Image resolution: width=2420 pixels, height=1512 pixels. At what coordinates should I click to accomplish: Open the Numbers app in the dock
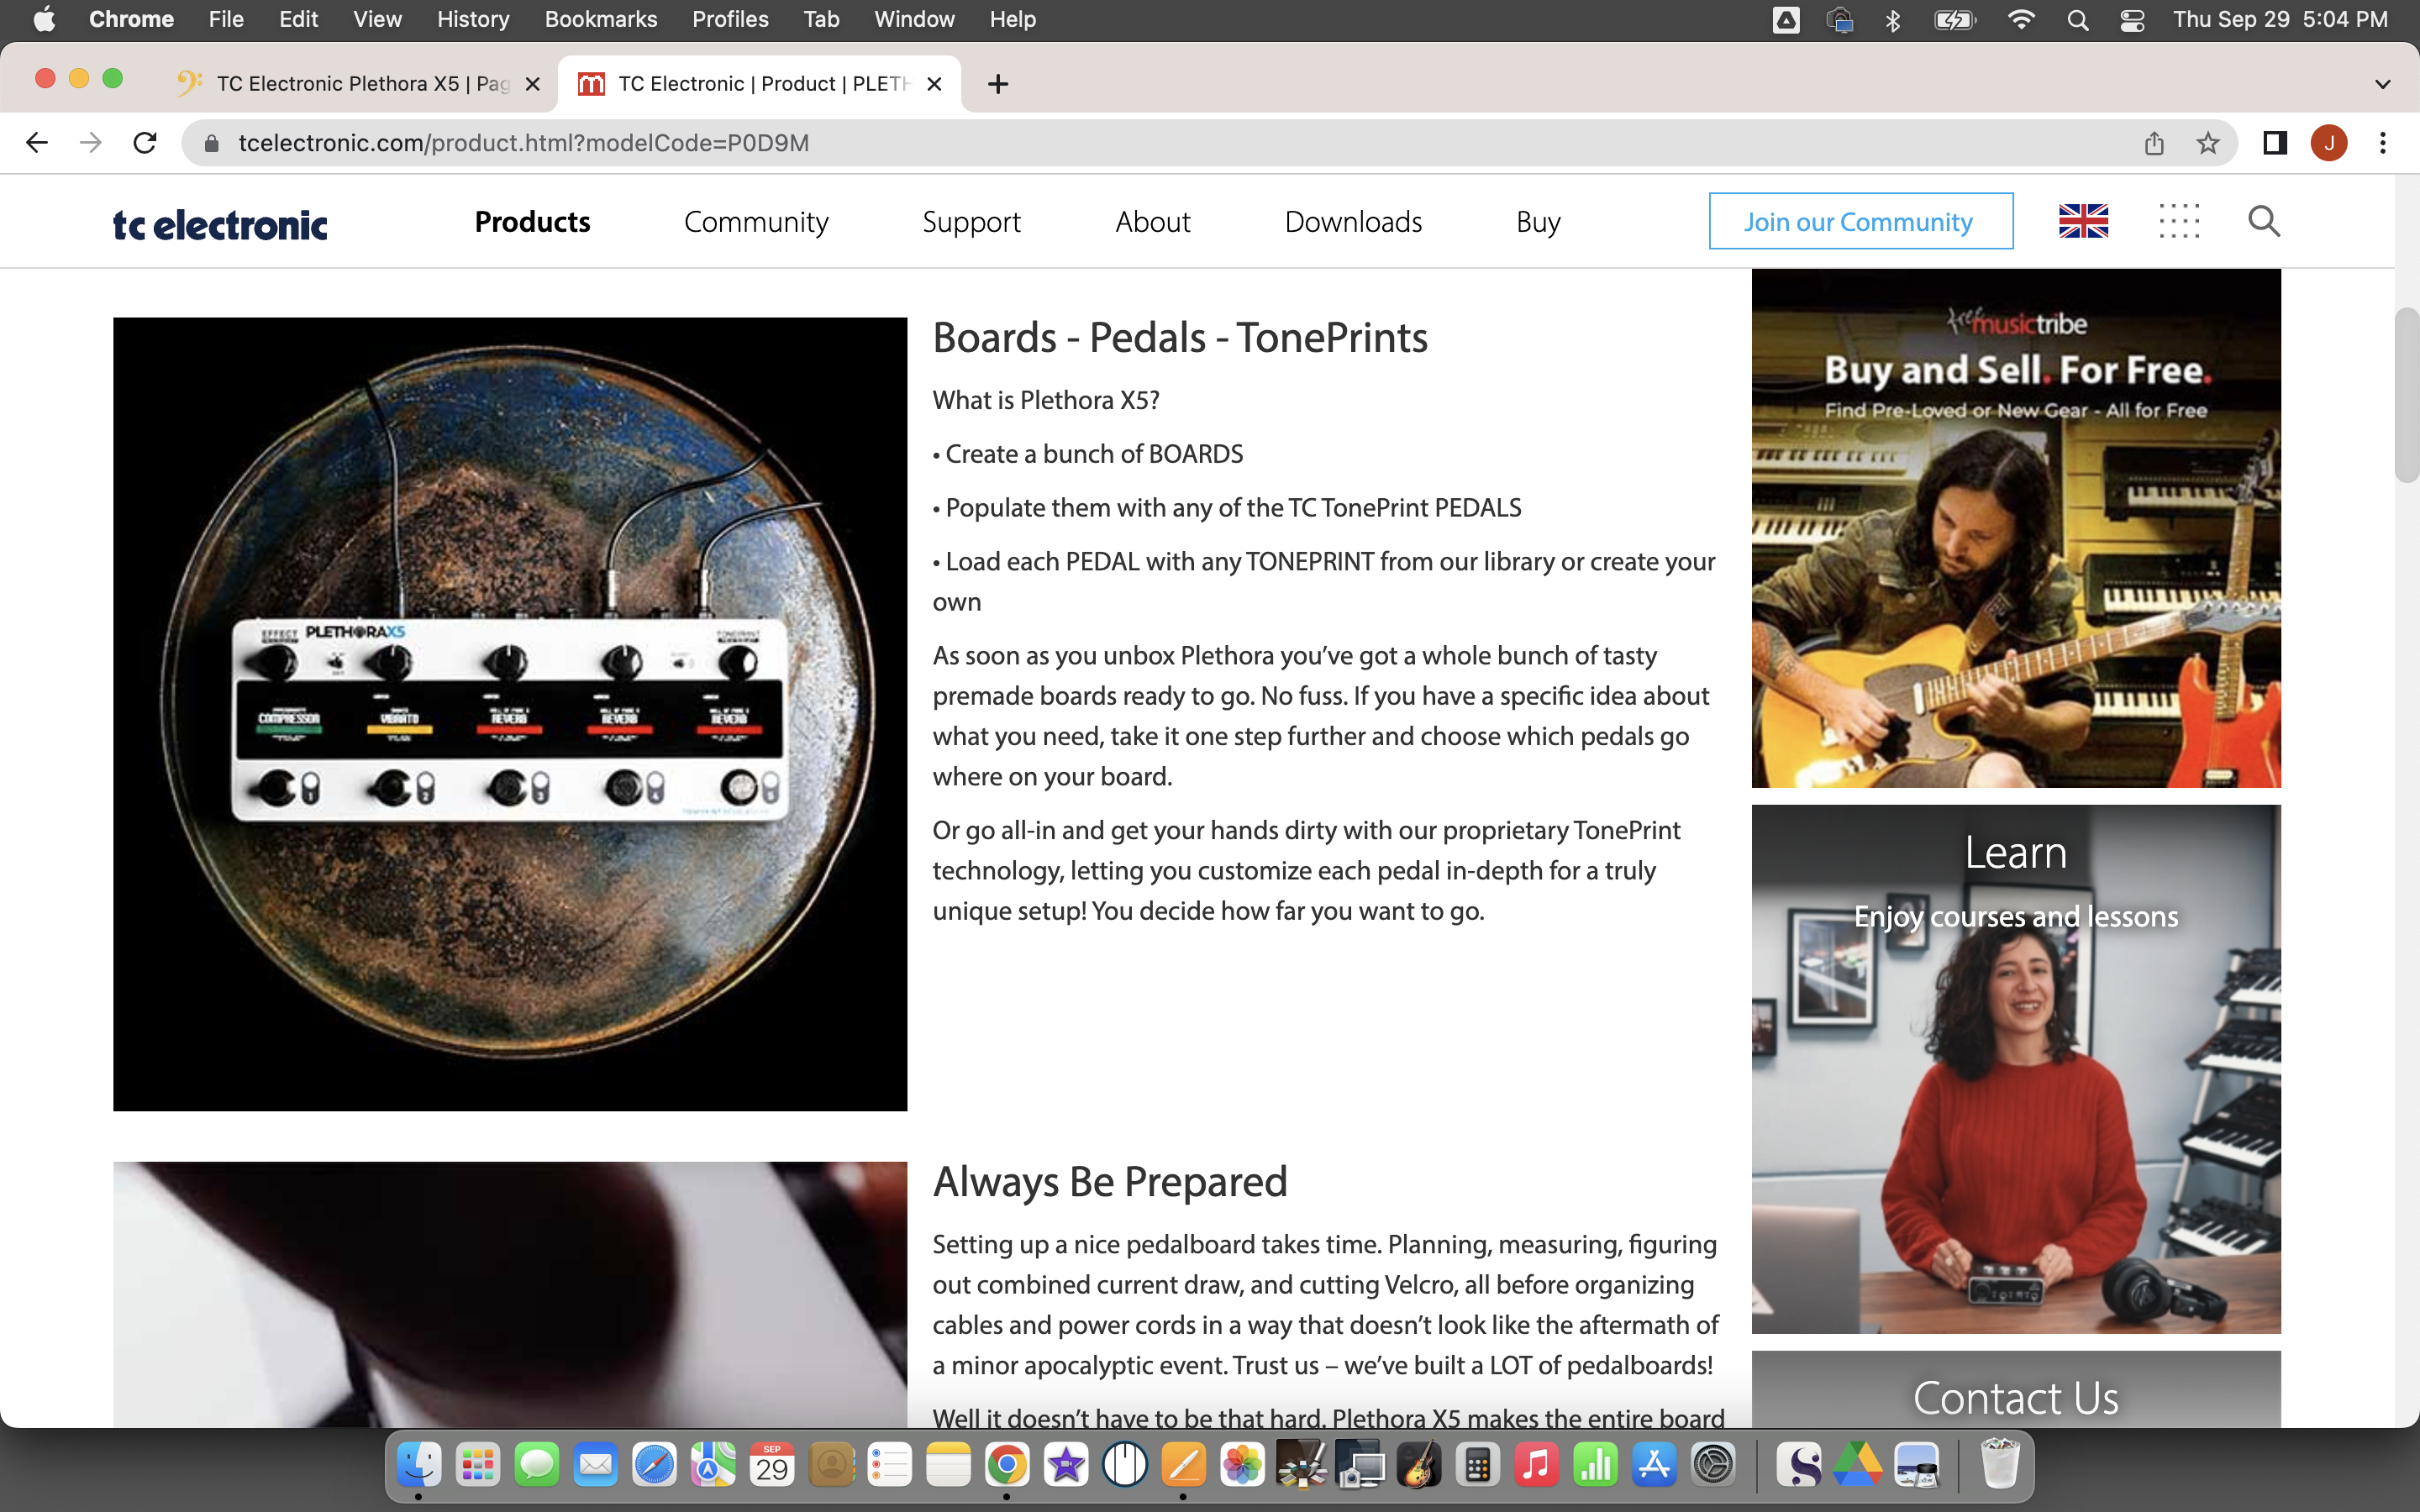1595,1465
